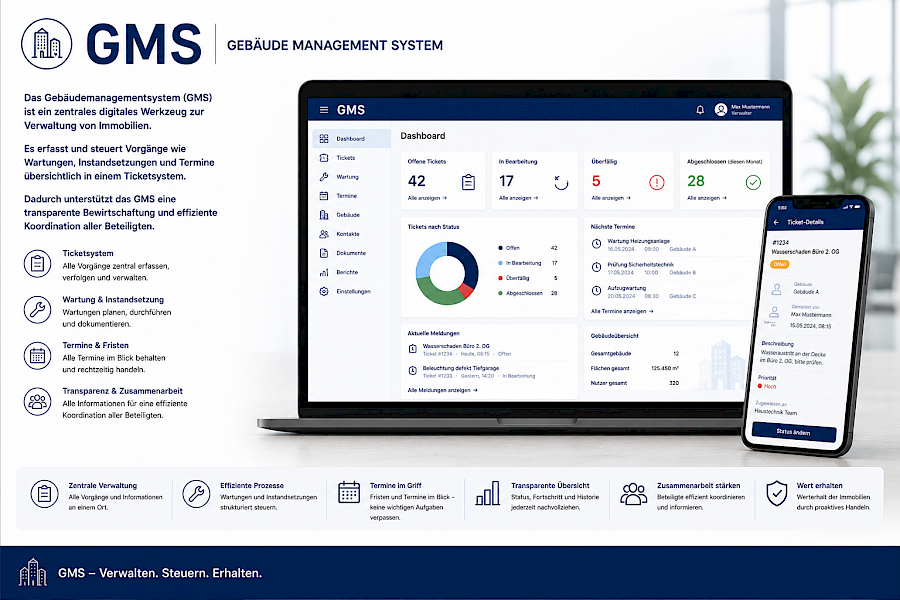The height and width of the screenshot is (600, 900).
Task: Tap the back arrow in phone Ticket-Details
Action: click(x=777, y=222)
